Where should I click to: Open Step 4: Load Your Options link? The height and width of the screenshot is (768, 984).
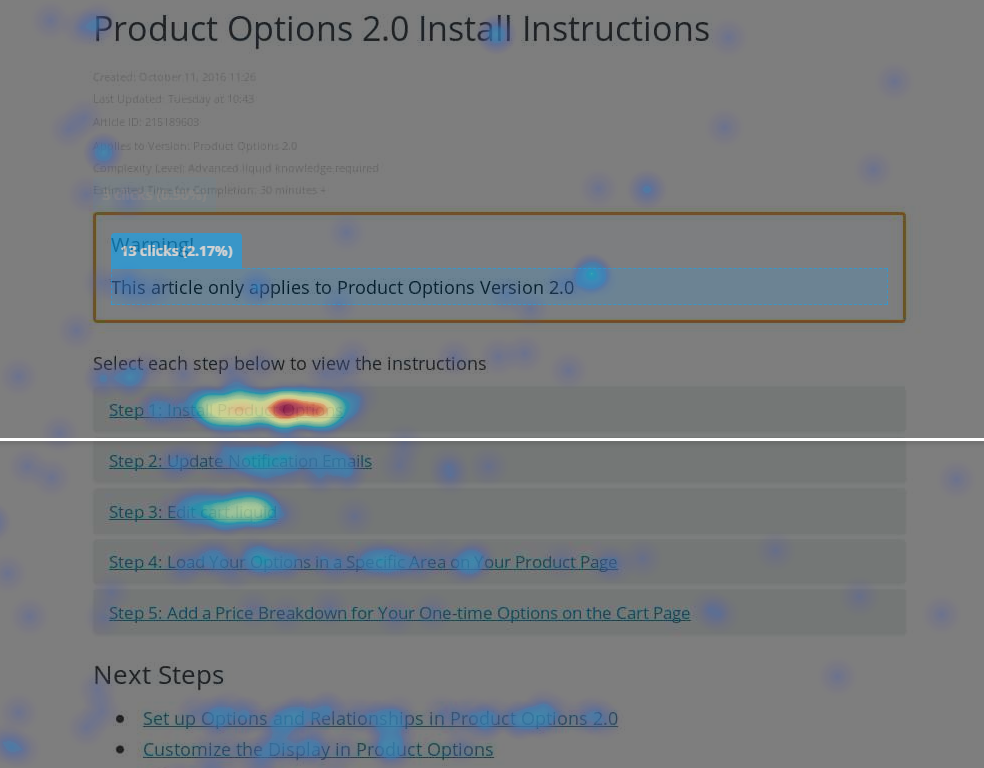coord(363,562)
